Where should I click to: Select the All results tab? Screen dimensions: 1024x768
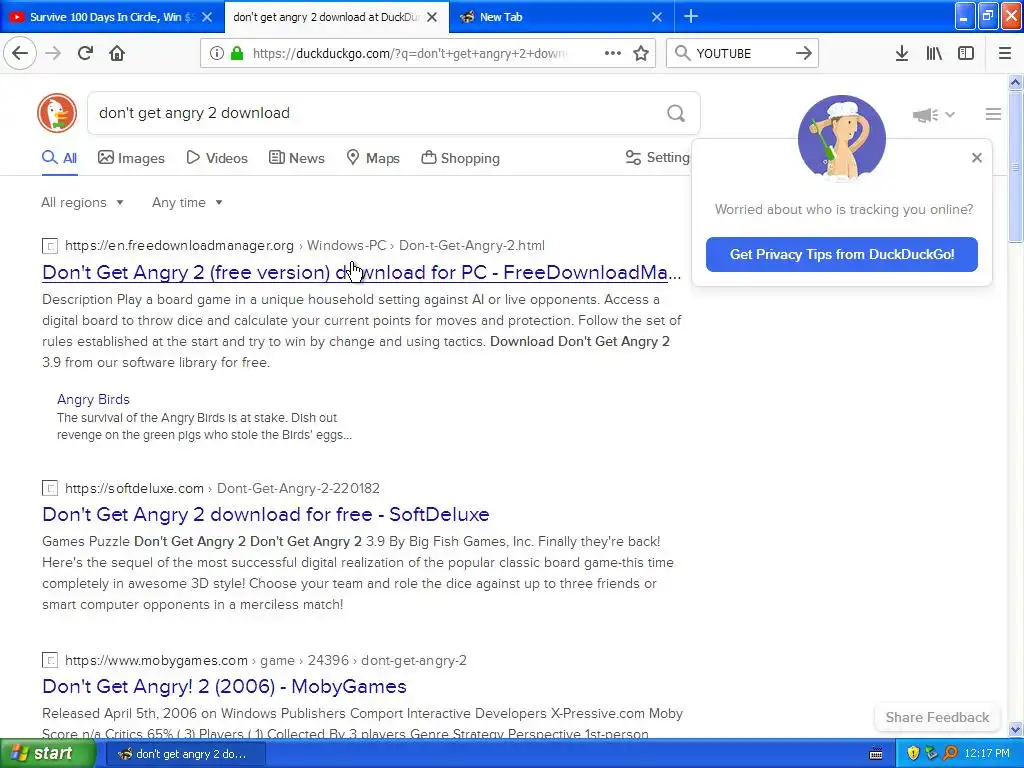[59, 158]
